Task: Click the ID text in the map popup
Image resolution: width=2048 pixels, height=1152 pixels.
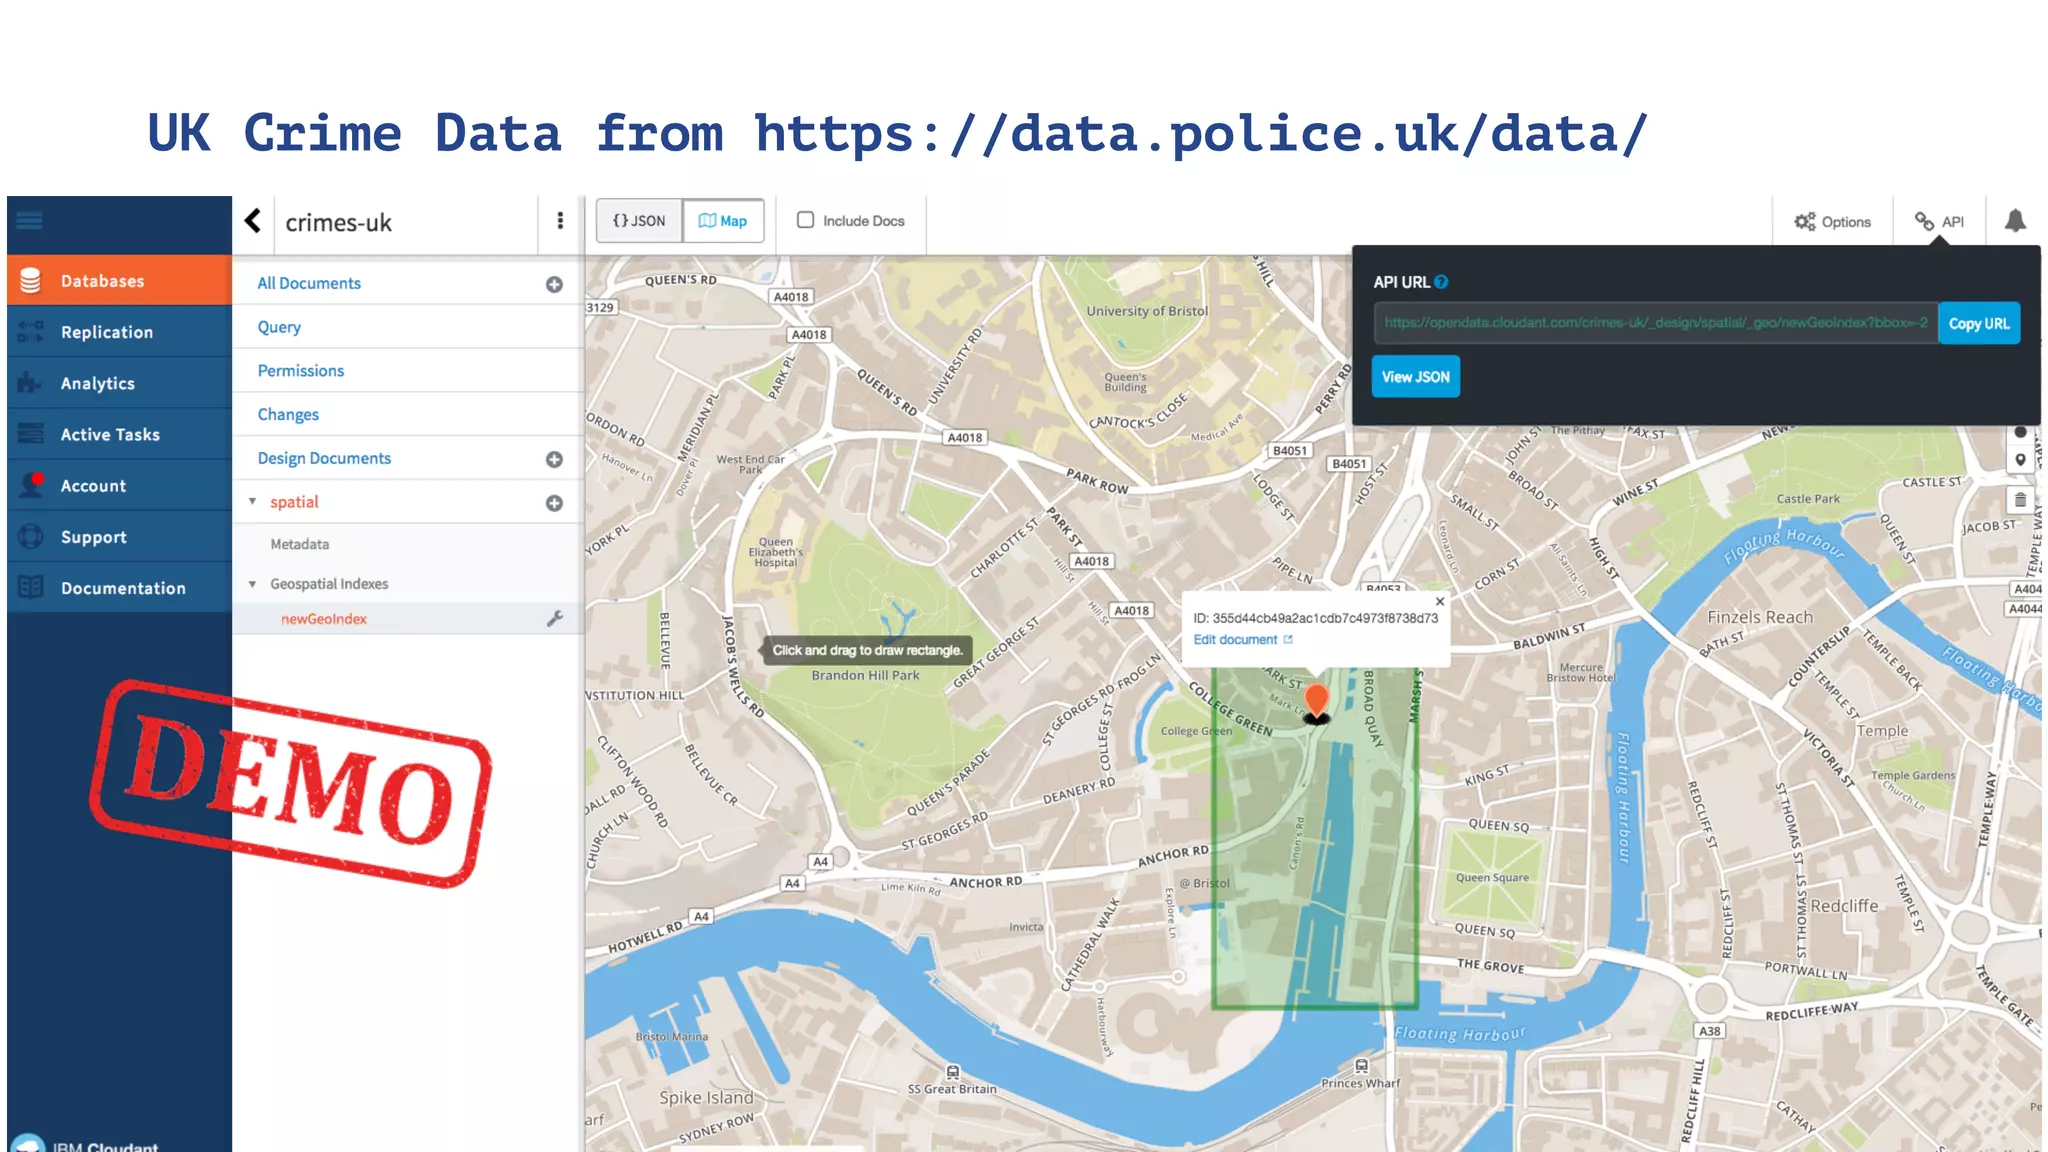Action: (1315, 618)
